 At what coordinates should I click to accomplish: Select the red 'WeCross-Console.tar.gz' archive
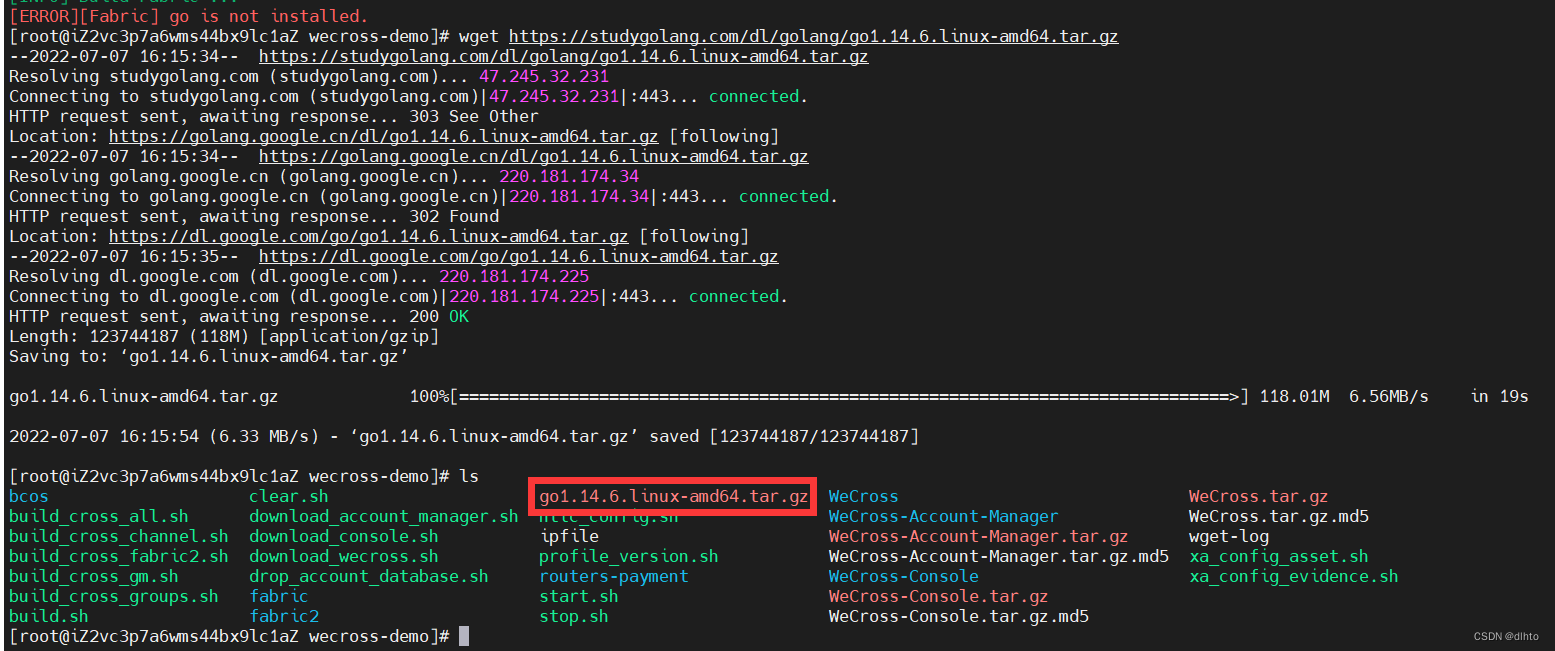(x=939, y=597)
